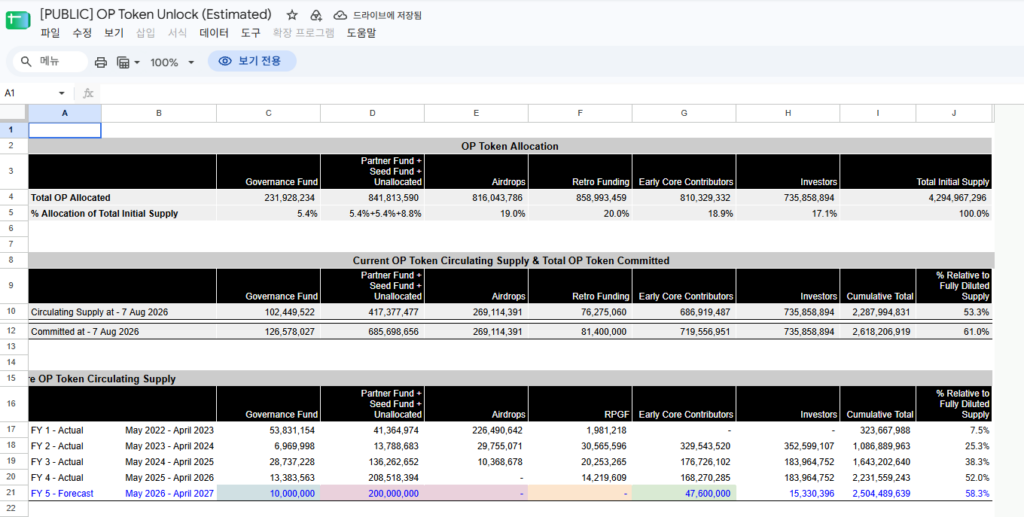Click the 208,518,394 FY 4 cell

pos(372,477)
